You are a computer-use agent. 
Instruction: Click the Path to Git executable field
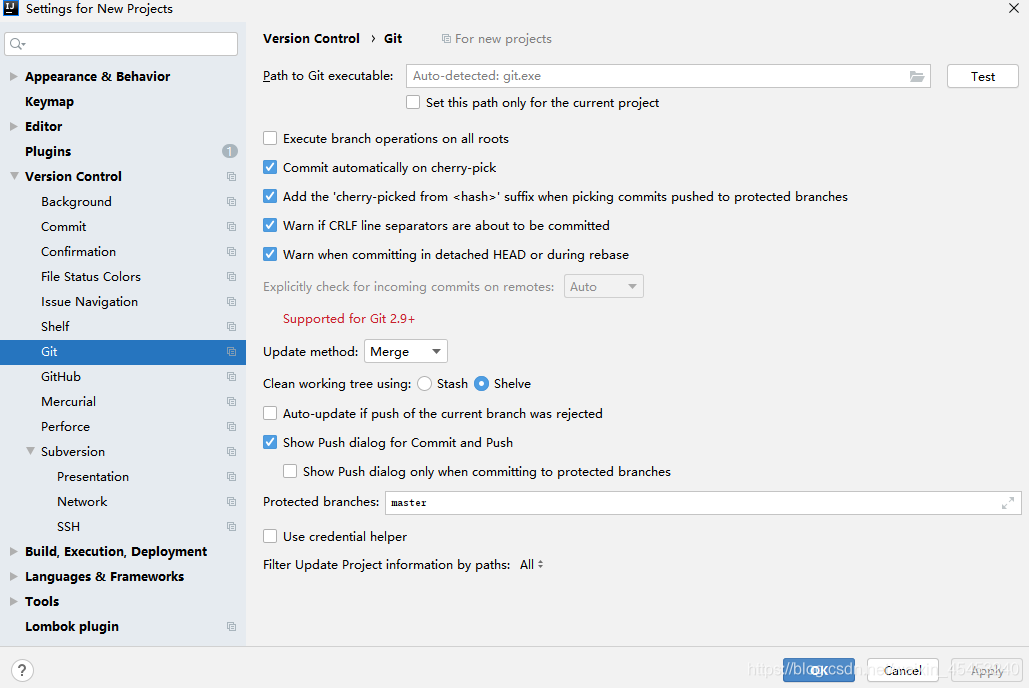pyautogui.click(x=655, y=76)
